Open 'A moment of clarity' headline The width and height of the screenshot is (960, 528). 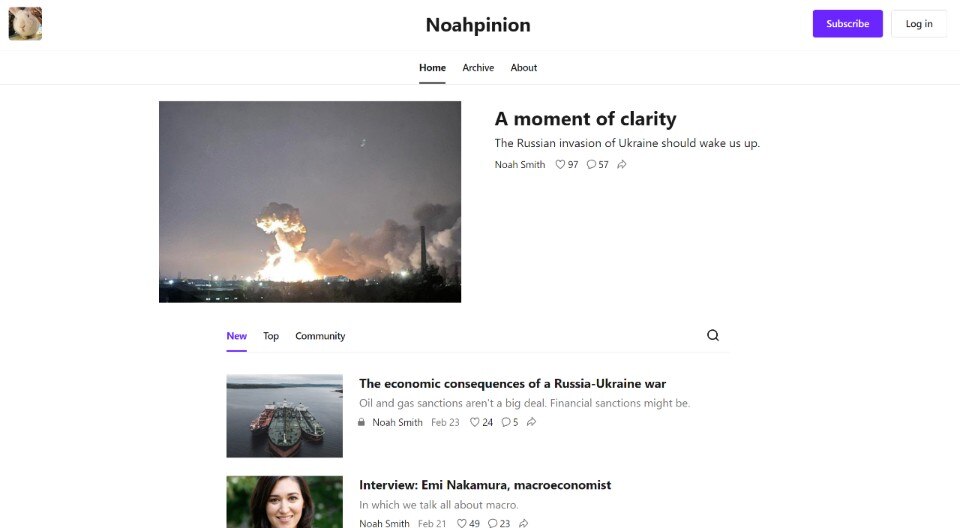tap(585, 118)
